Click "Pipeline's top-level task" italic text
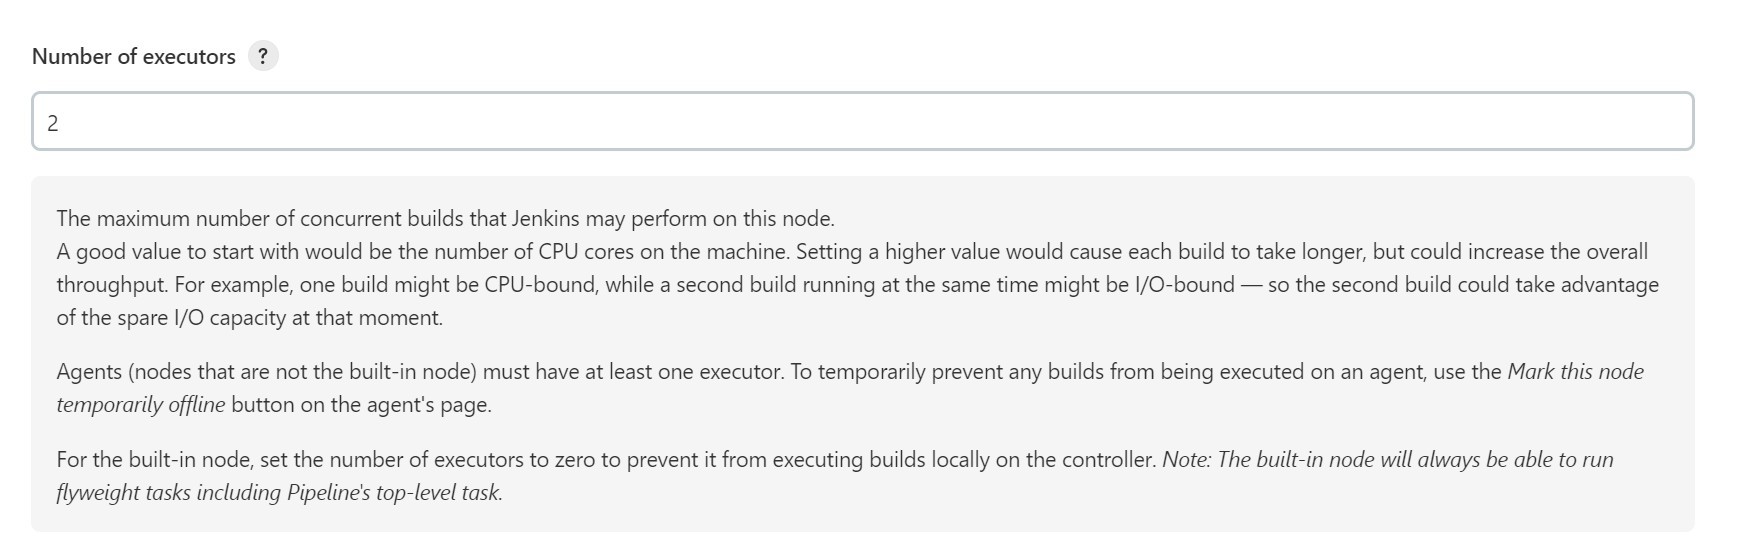Viewport: 1739px width, 552px height. point(394,493)
